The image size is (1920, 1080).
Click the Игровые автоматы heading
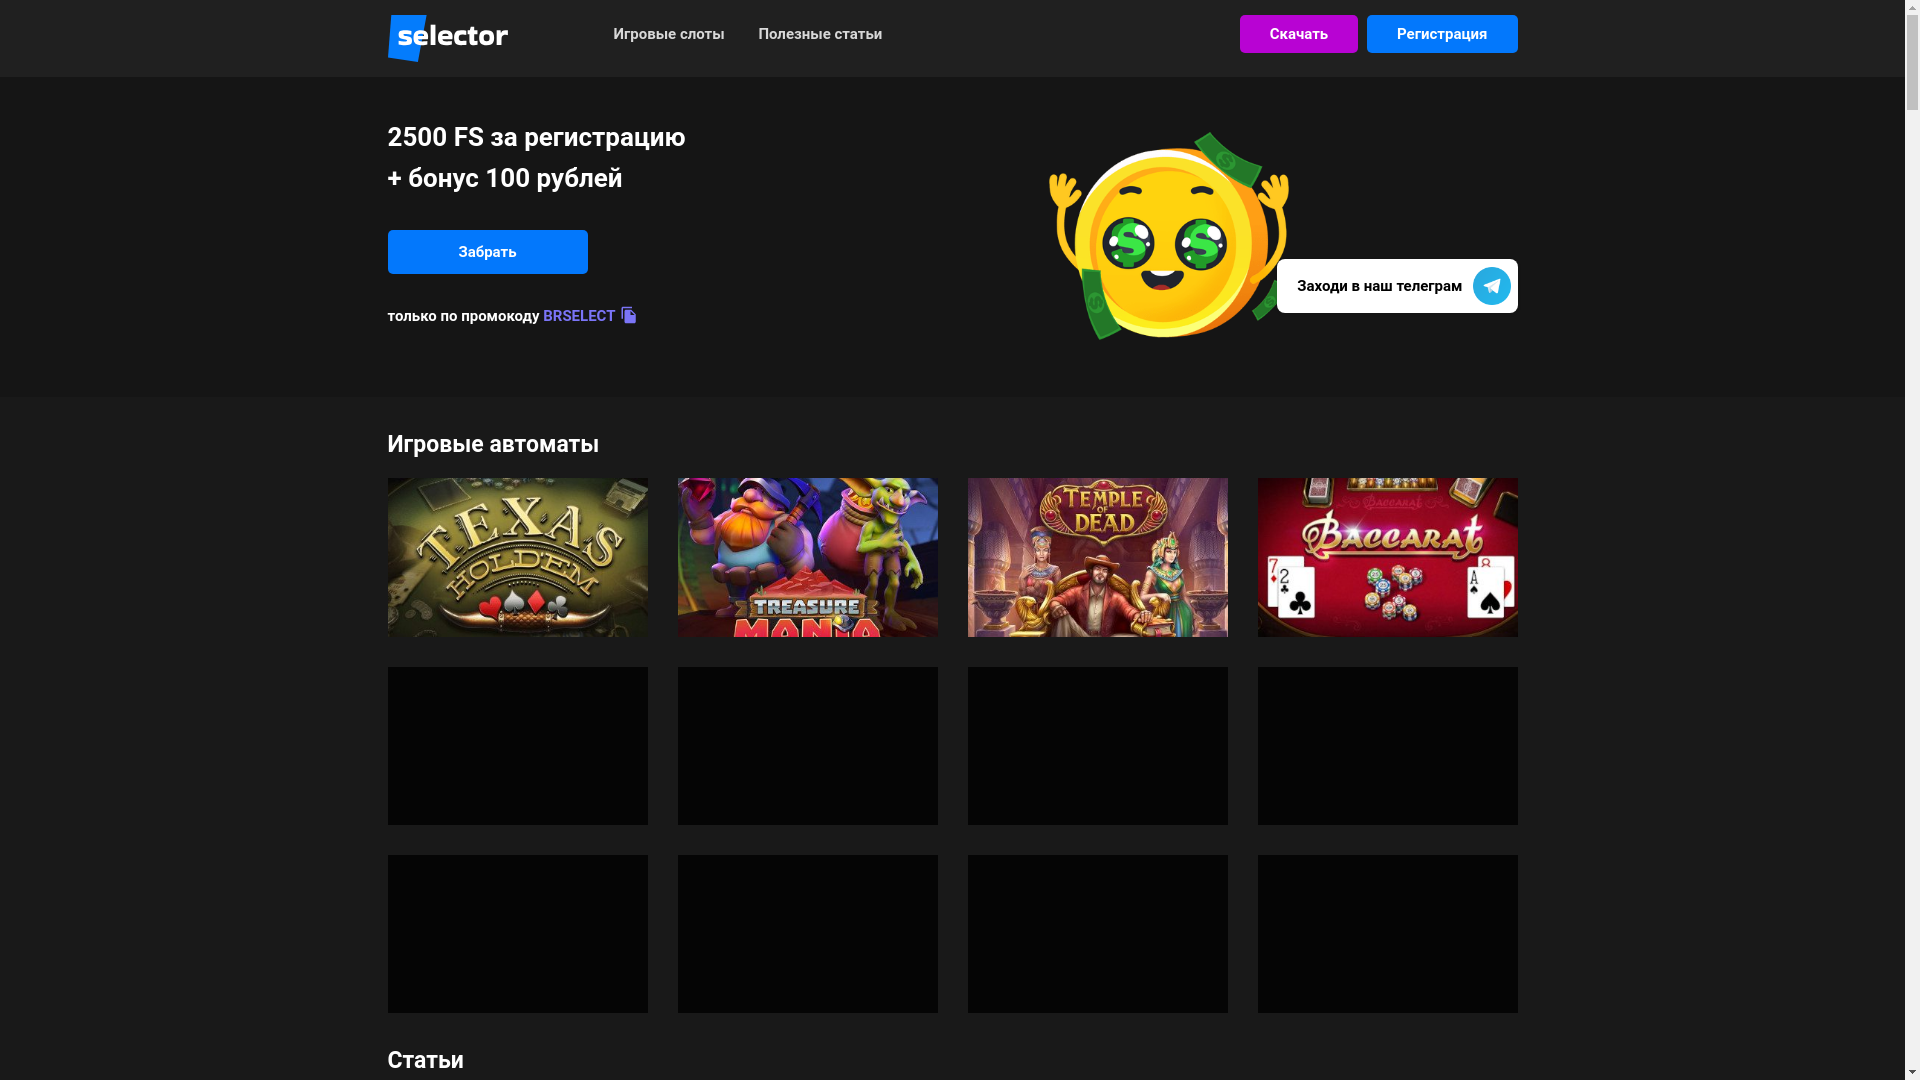[493, 444]
